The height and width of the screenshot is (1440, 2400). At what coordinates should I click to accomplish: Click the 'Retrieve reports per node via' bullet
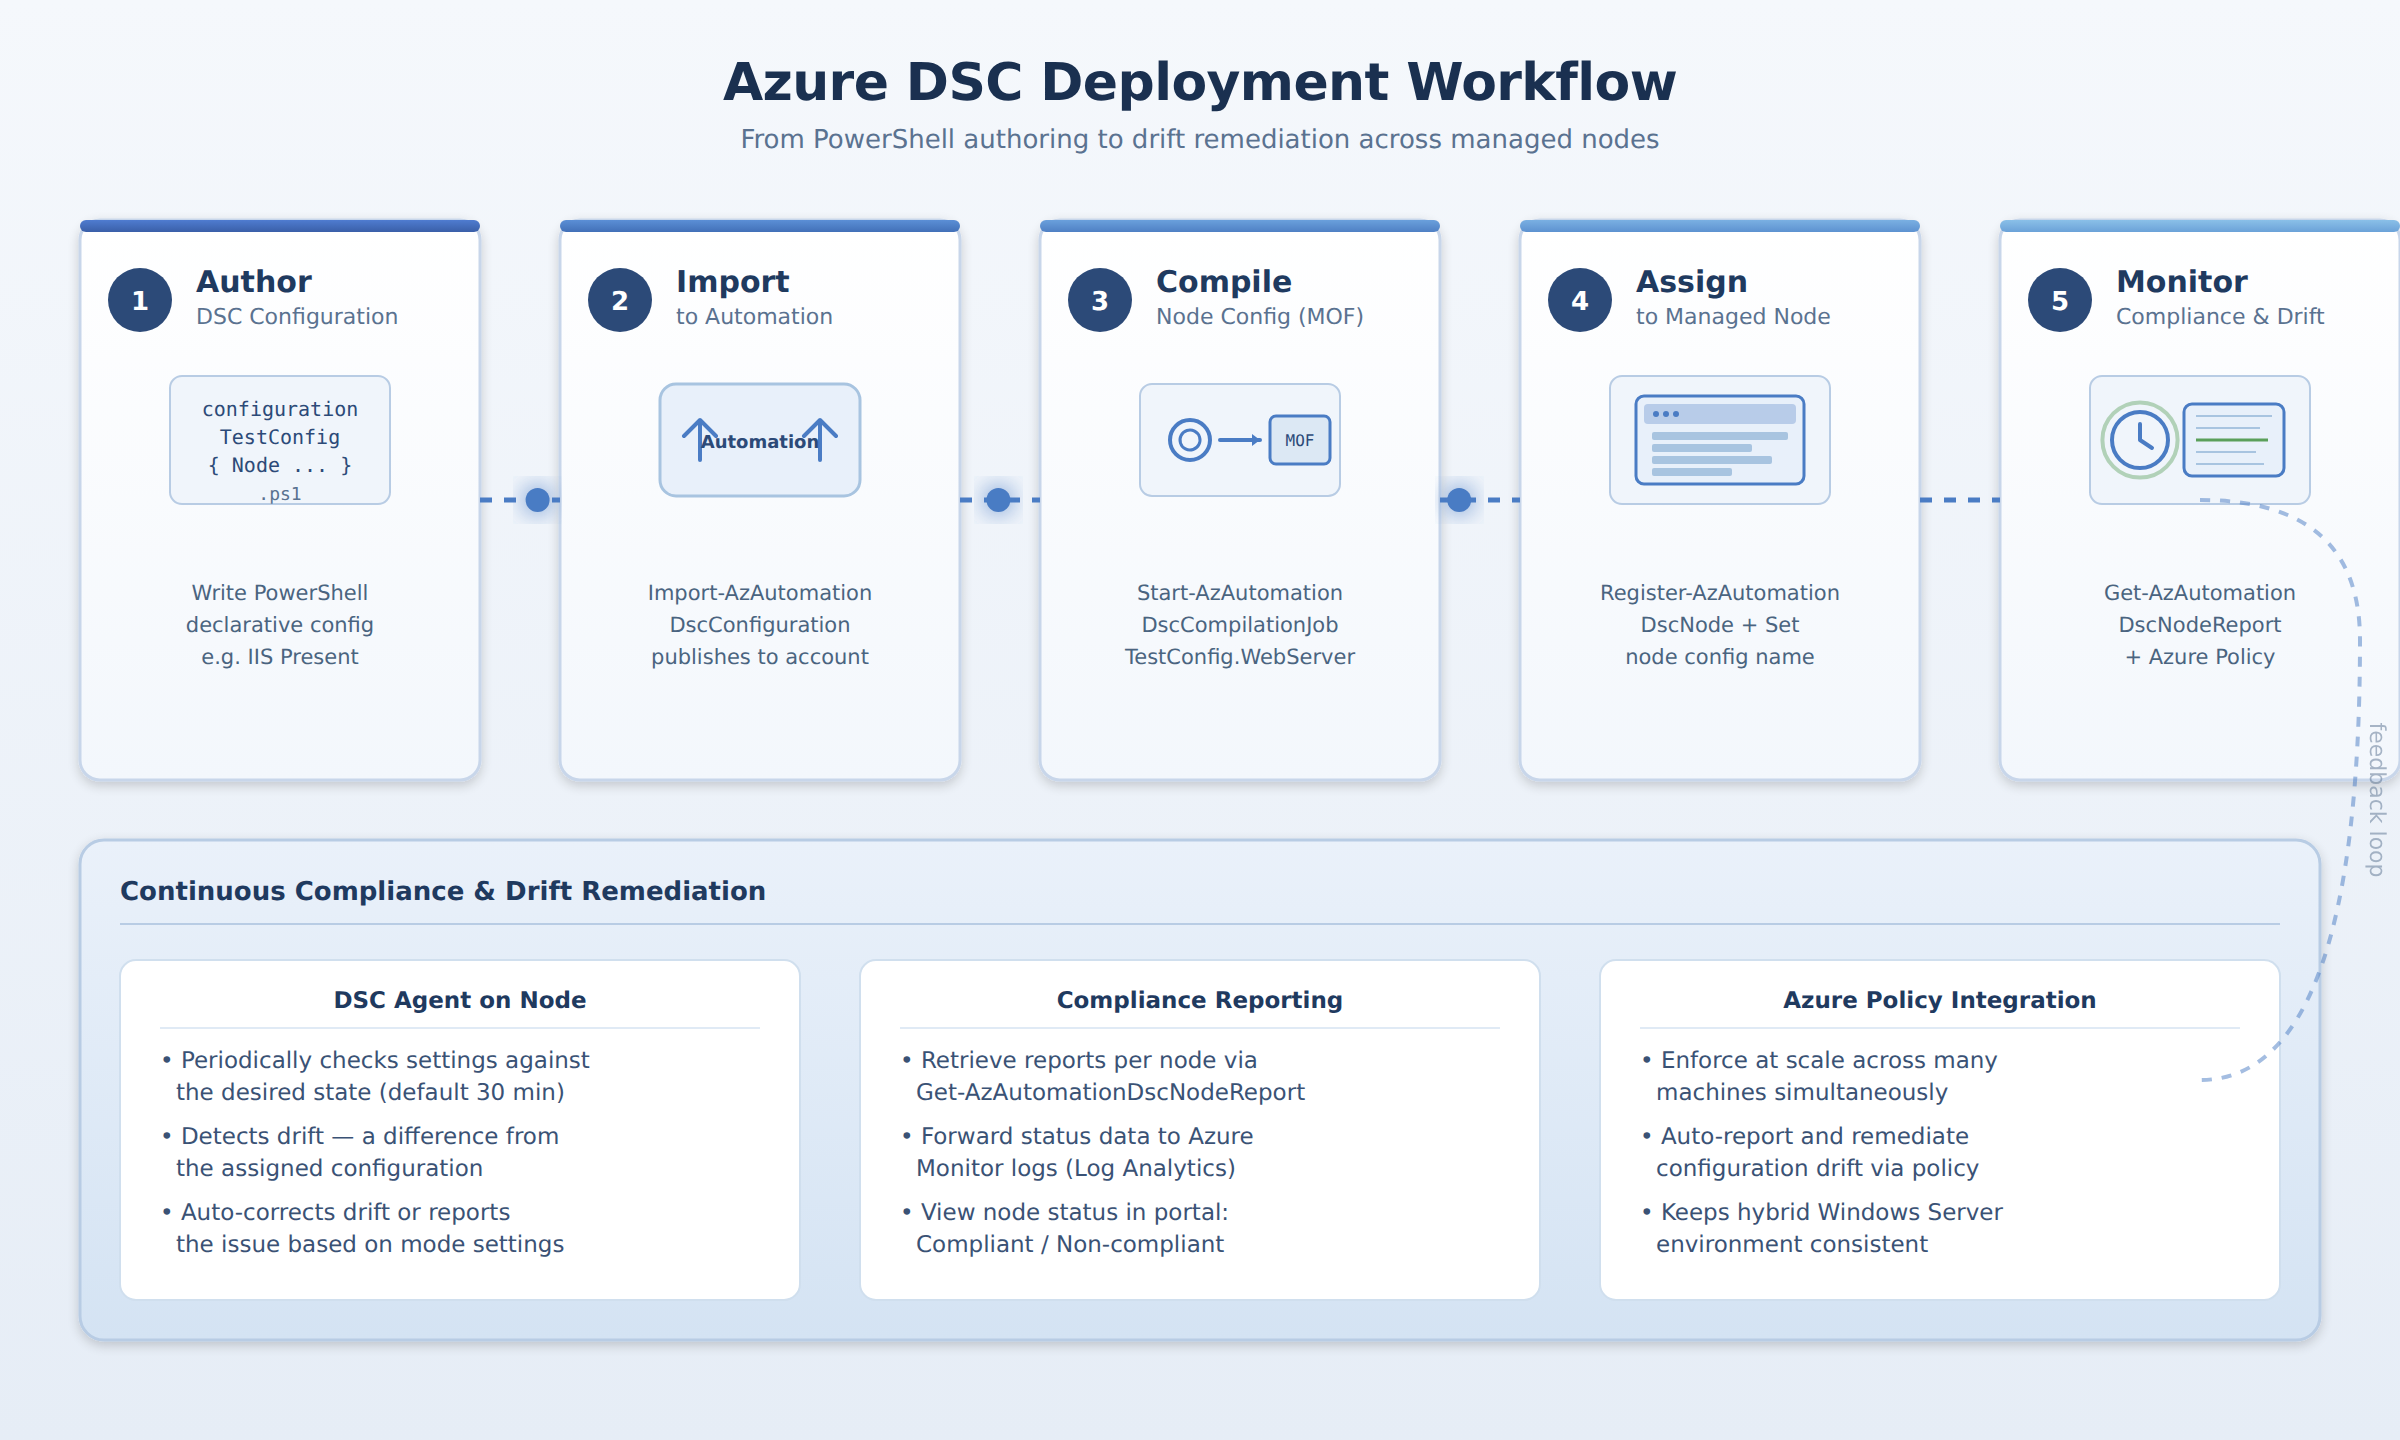1079,1060
